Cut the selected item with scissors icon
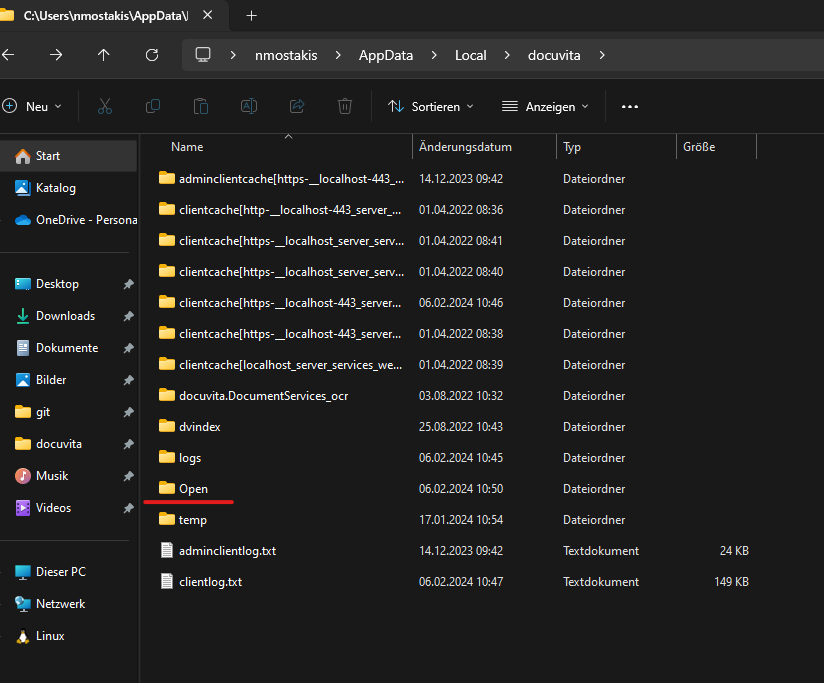 click(104, 106)
